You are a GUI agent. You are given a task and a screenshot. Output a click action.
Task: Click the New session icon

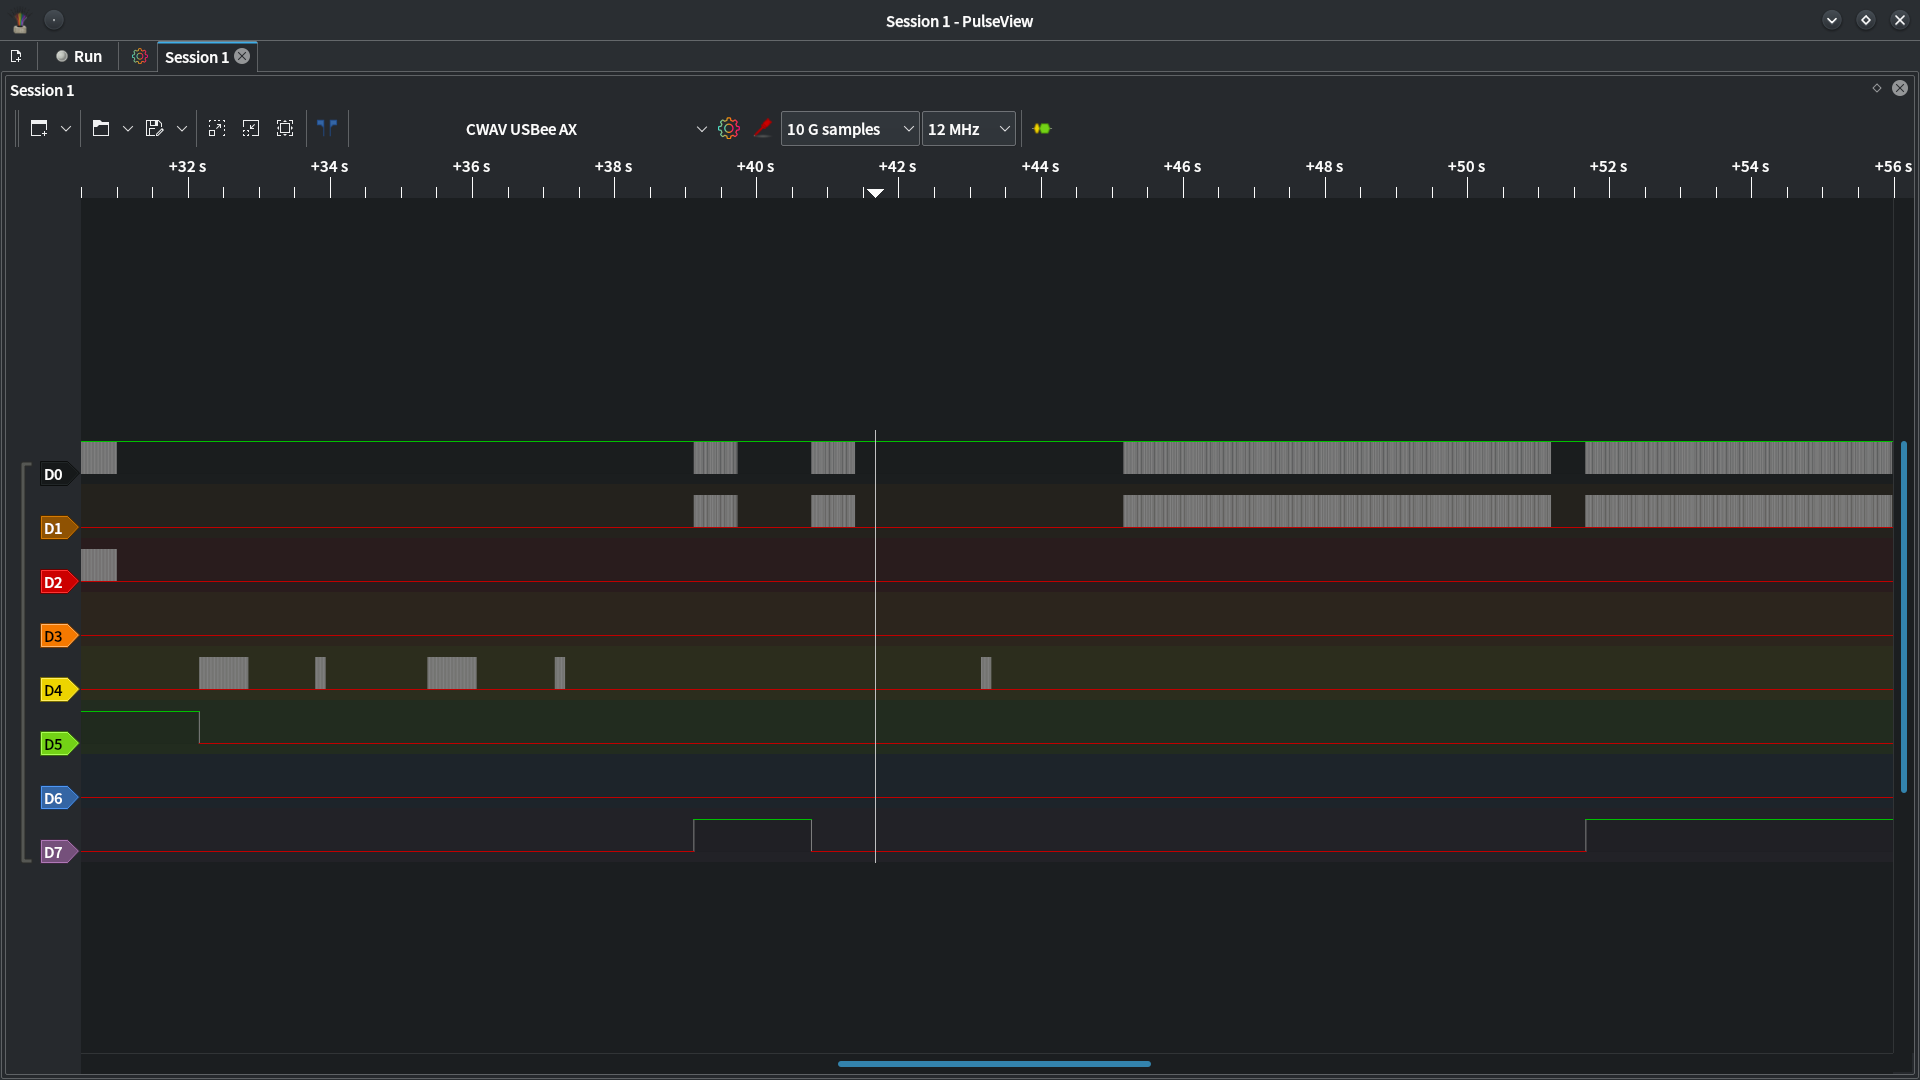16,57
